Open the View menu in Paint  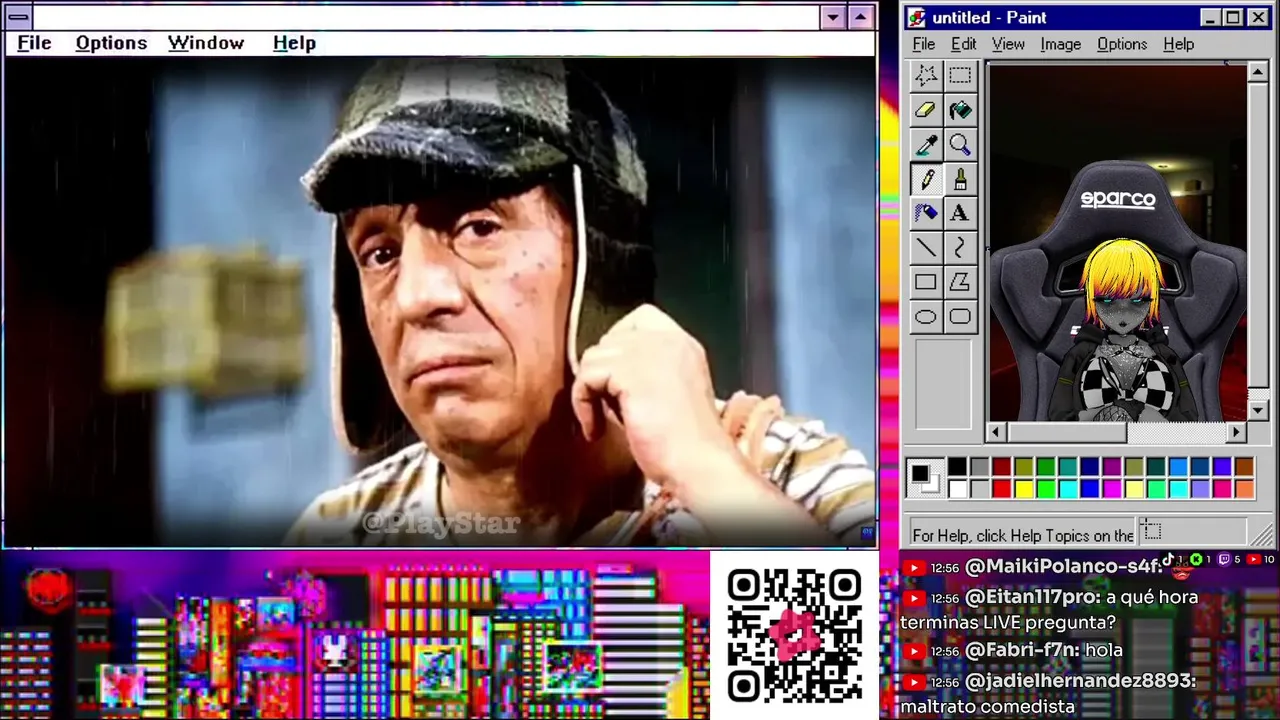pos(1008,44)
